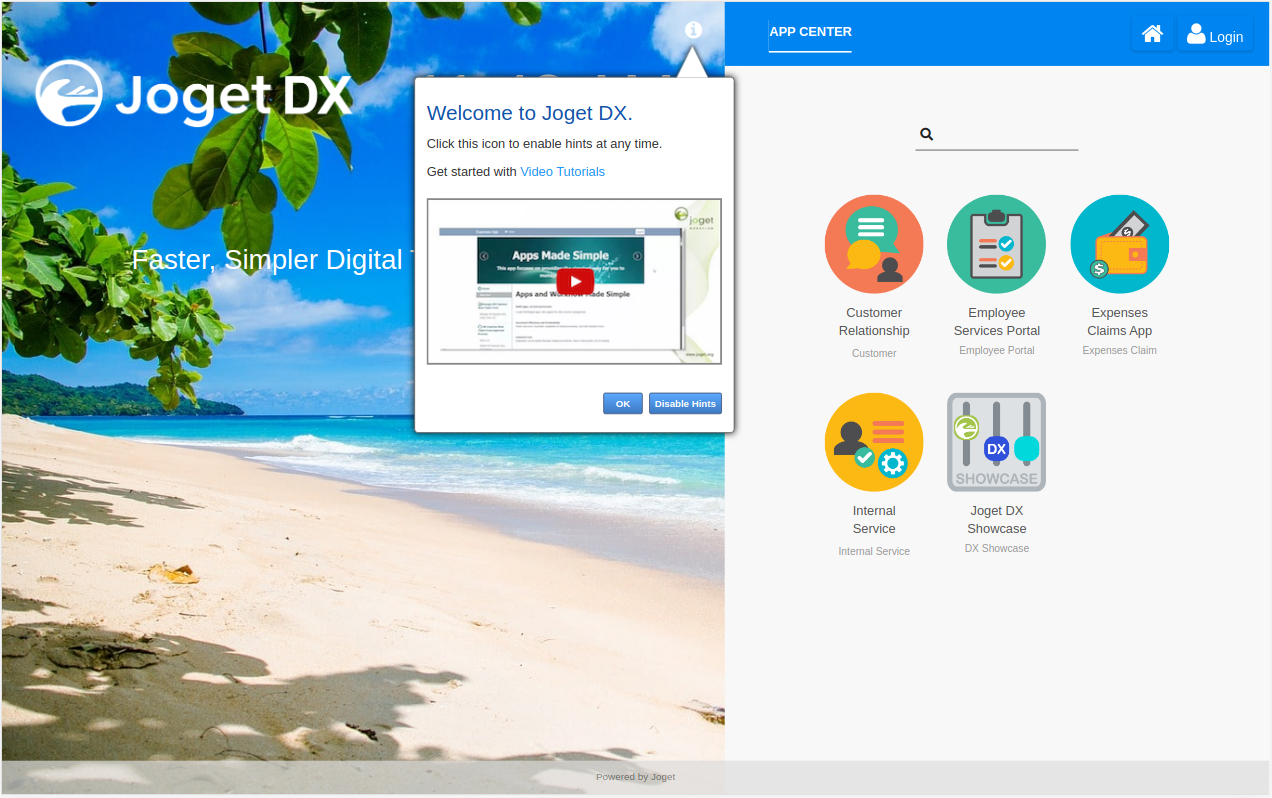Go to Home via house icon
Image resolution: width=1272 pixels, height=798 pixels.
(1152, 34)
